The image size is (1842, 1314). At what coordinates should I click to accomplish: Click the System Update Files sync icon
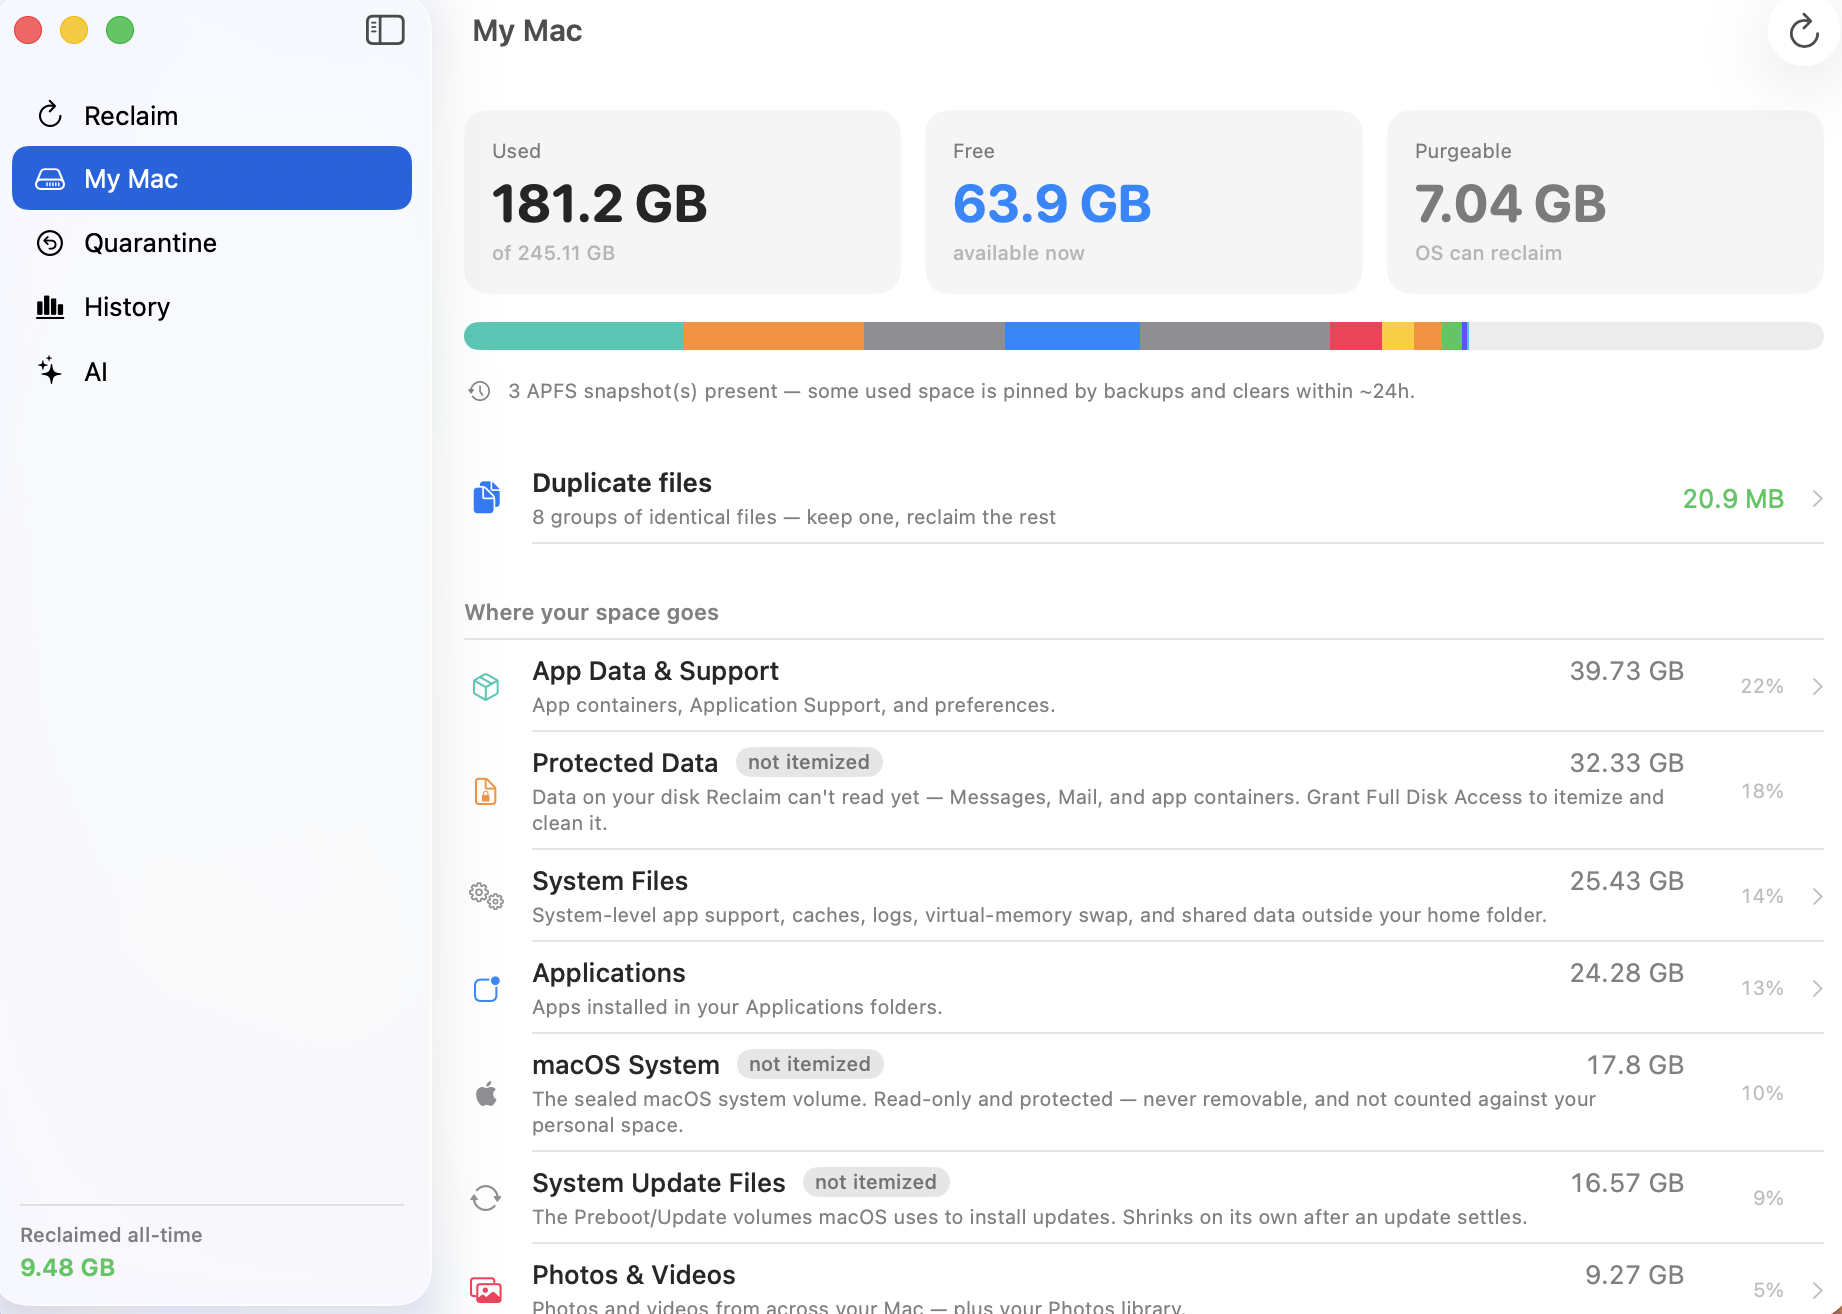click(x=486, y=1198)
